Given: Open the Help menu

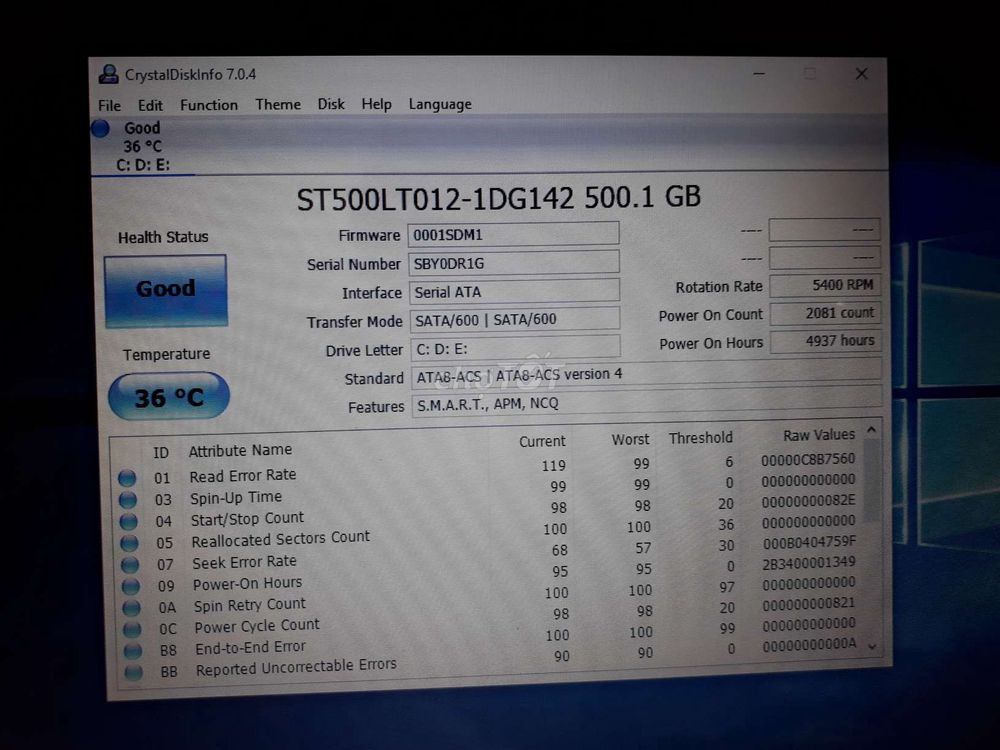Looking at the screenshot, I should [x=376, y=104].
